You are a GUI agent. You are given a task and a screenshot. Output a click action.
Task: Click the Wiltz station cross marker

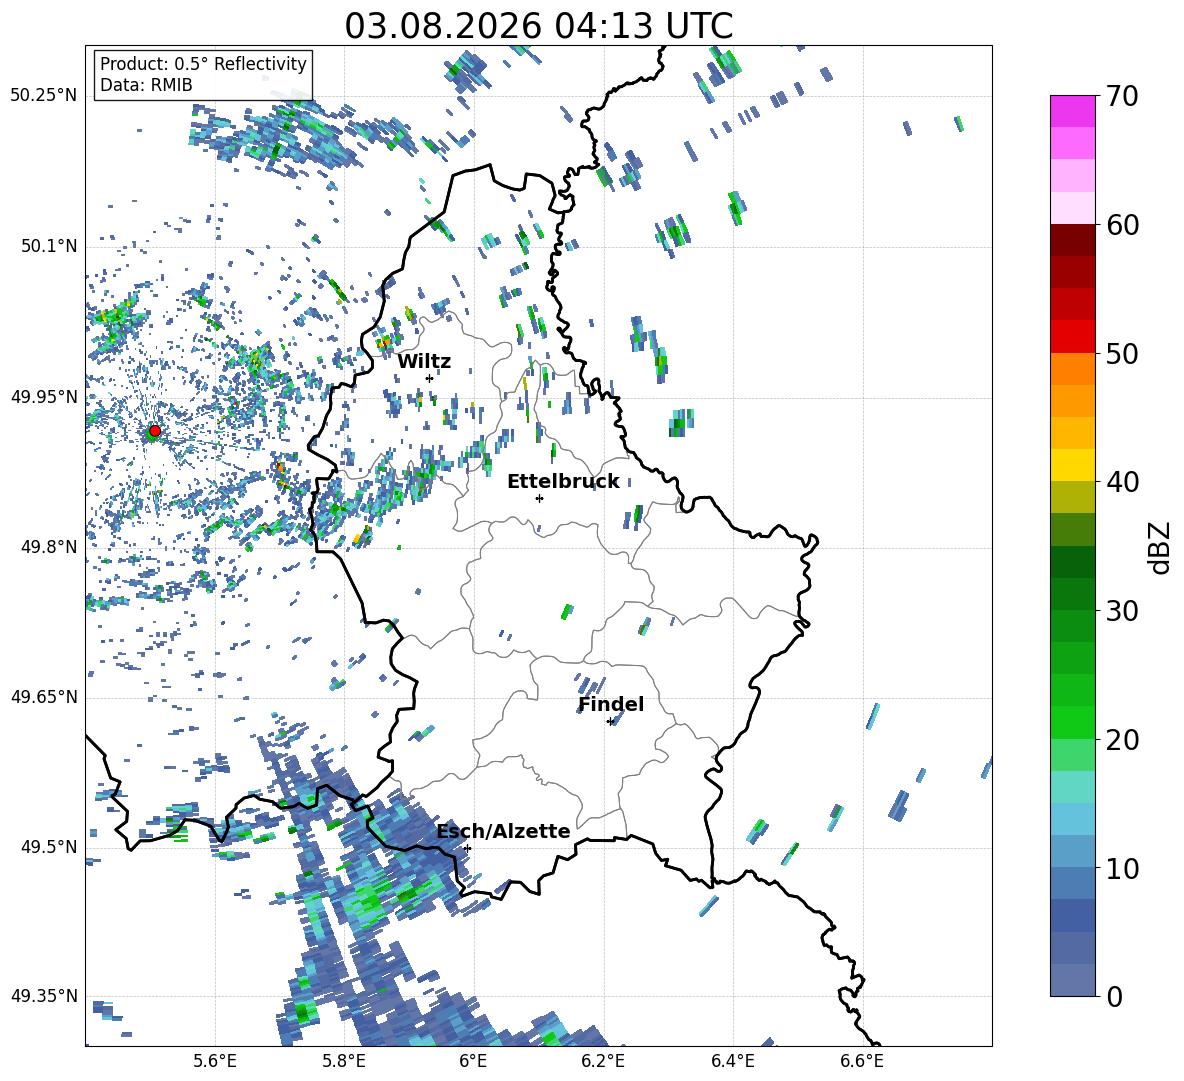(x=430, y=378)
